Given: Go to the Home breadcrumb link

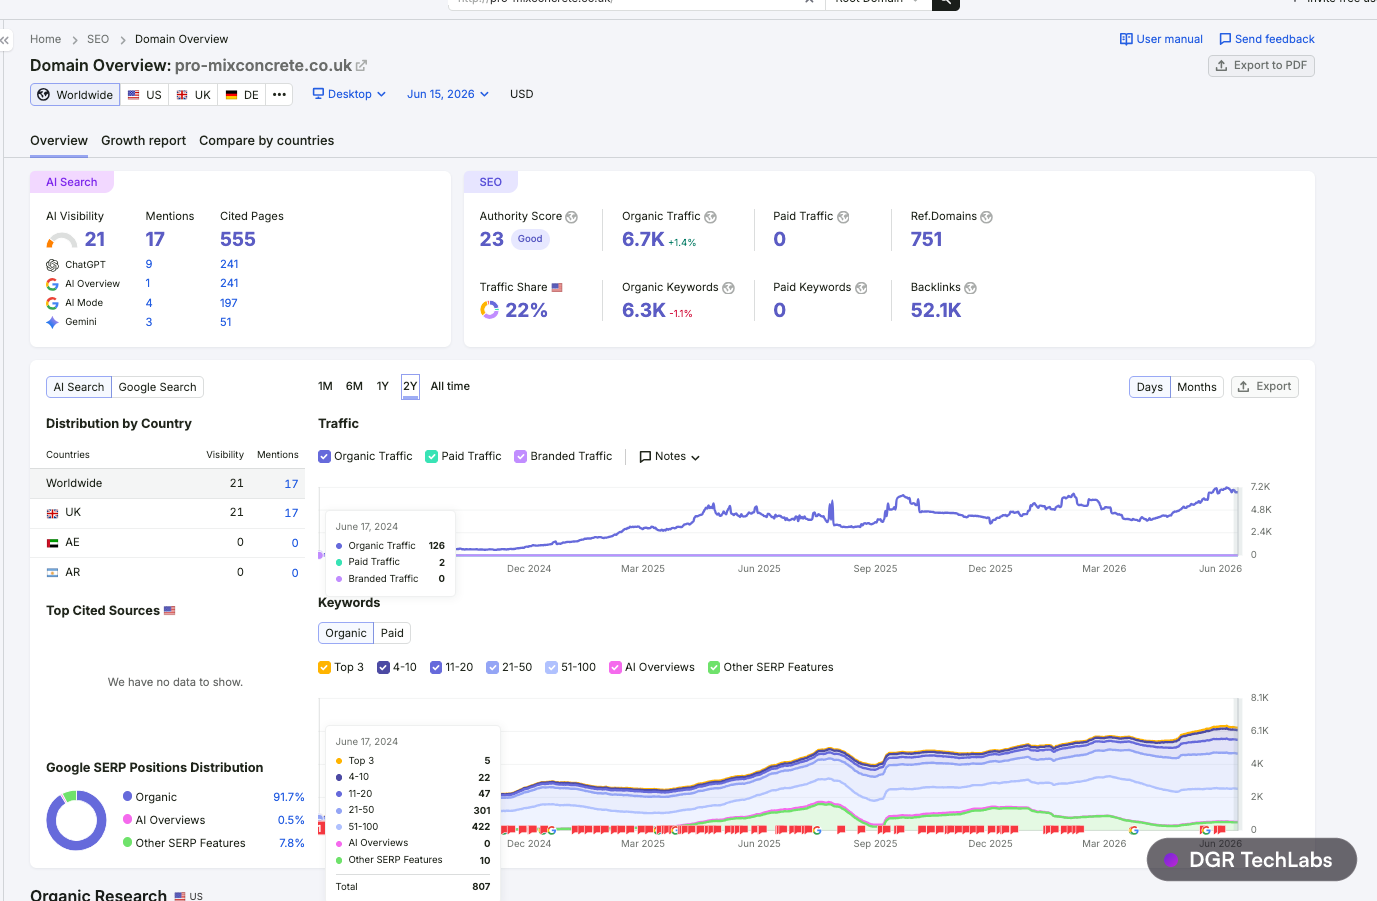Looking at the screenshot, I should [x=46, y=39].
